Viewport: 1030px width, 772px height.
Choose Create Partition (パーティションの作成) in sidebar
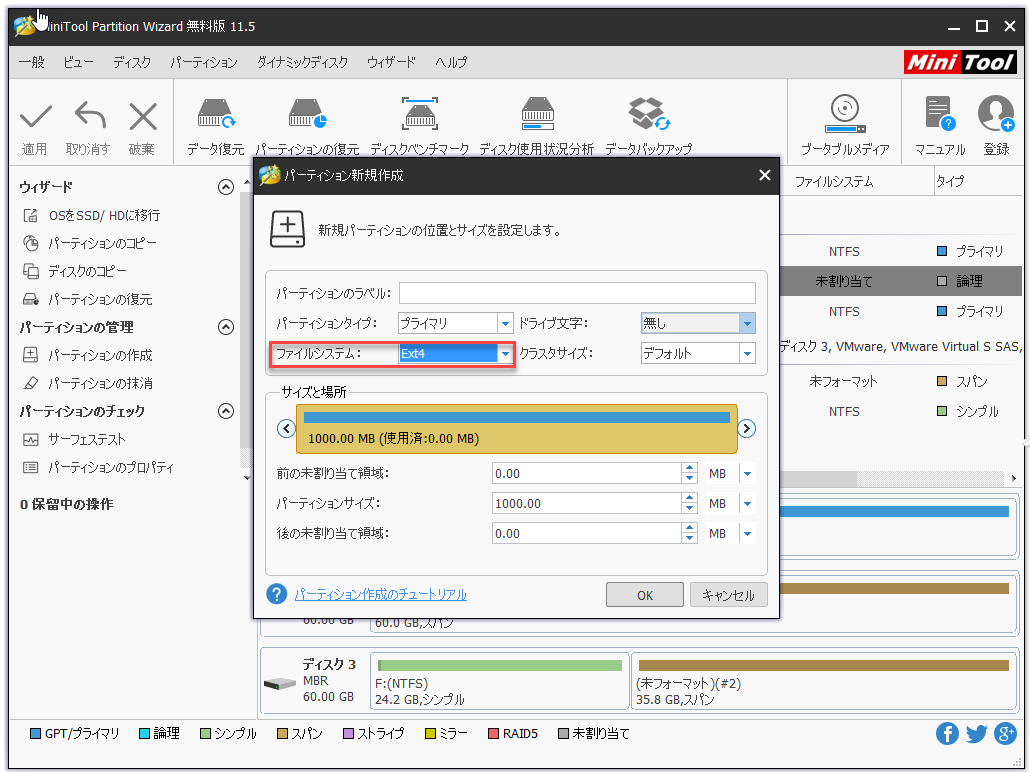coord(87,355)
